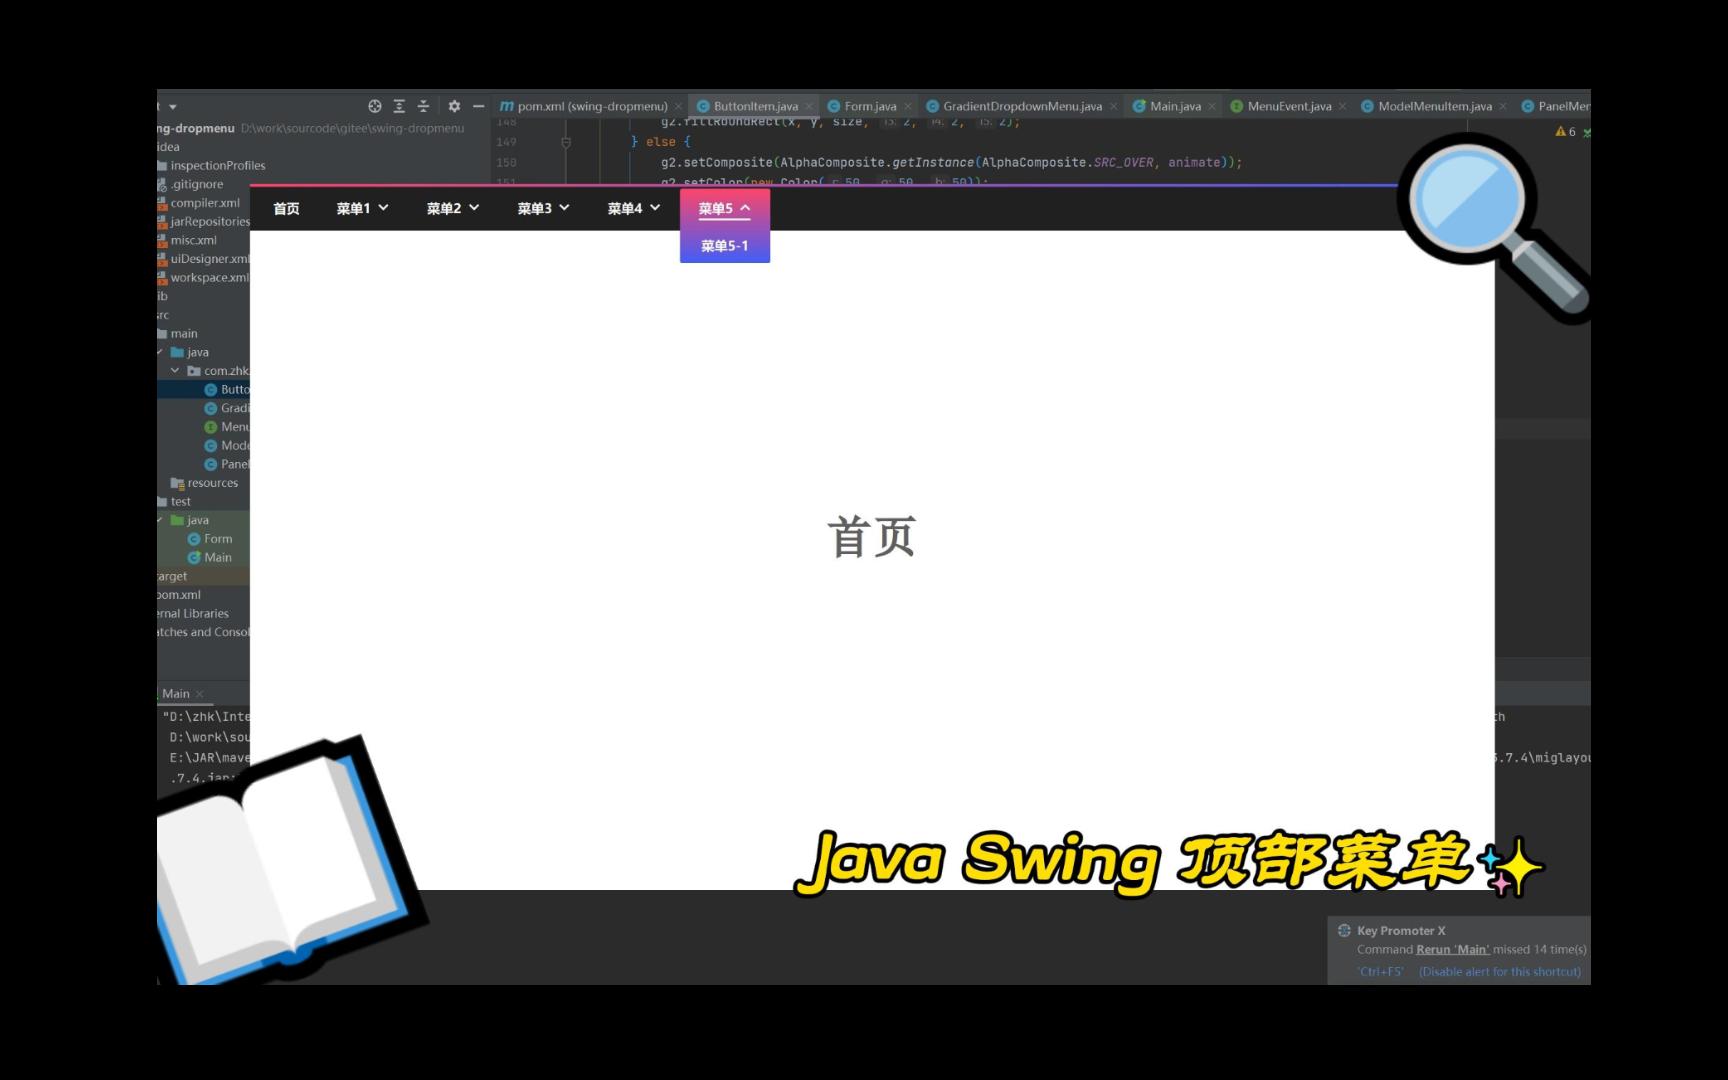Click the locate-in-project-tree crosshair icon
The image size is (1728, 1080).
[375, 106]
